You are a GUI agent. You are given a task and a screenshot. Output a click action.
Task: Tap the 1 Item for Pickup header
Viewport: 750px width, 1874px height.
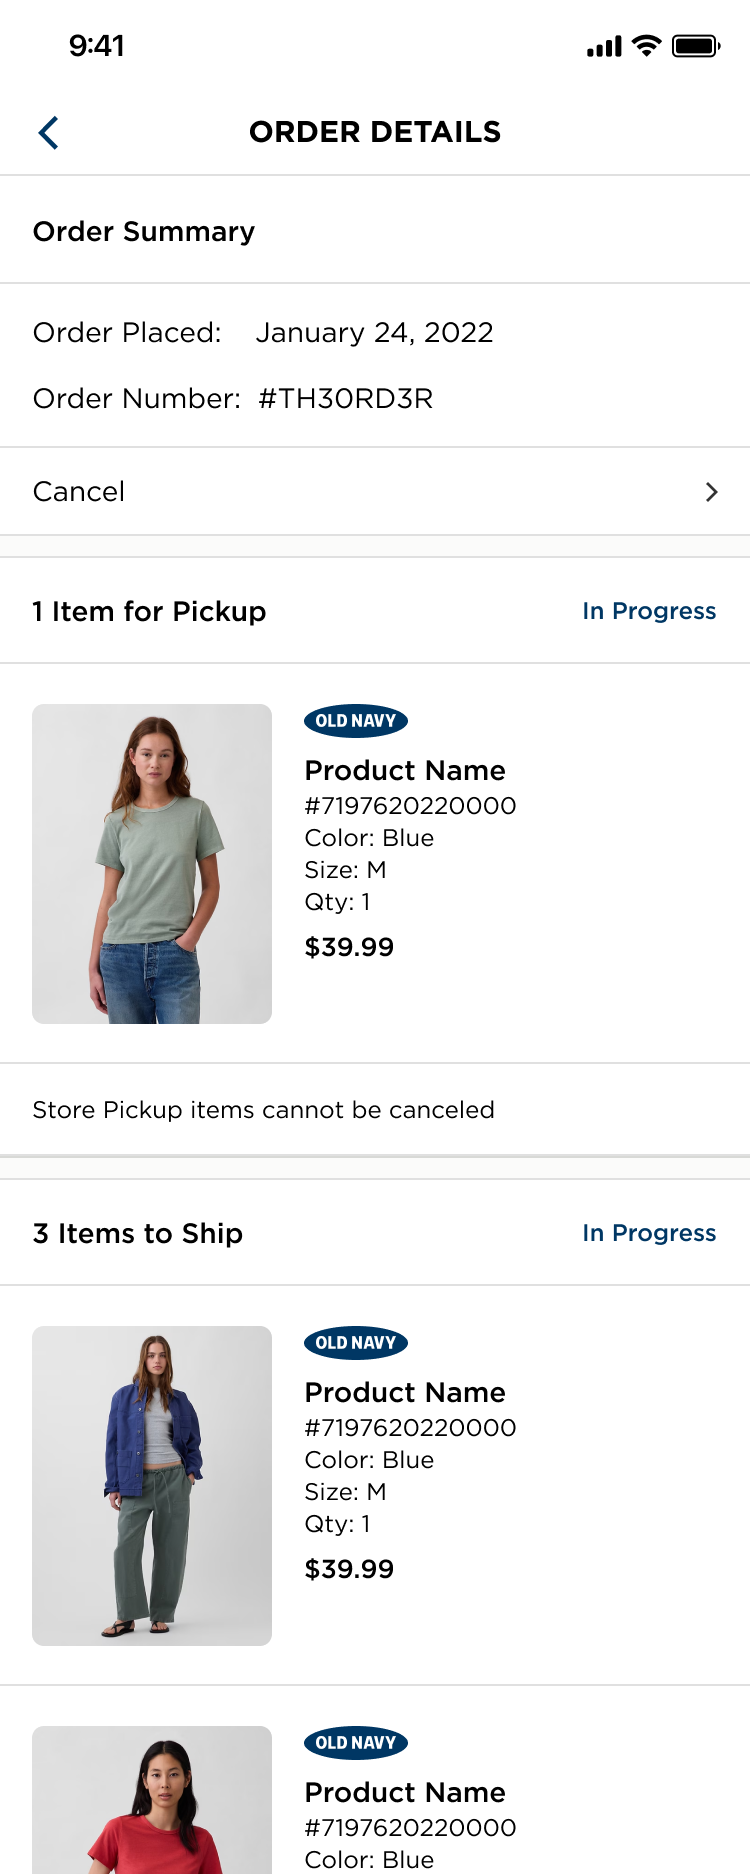149,612
